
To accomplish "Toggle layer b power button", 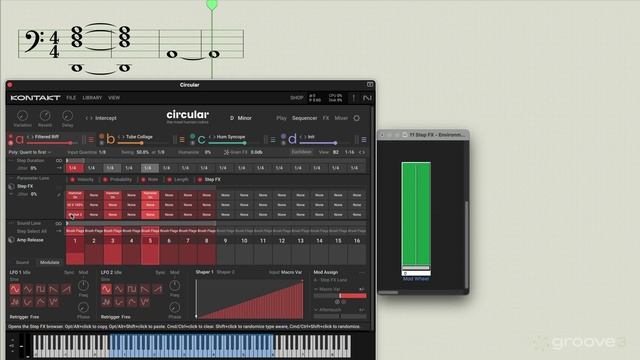I will pyautogui.click(x=102, y=136).
